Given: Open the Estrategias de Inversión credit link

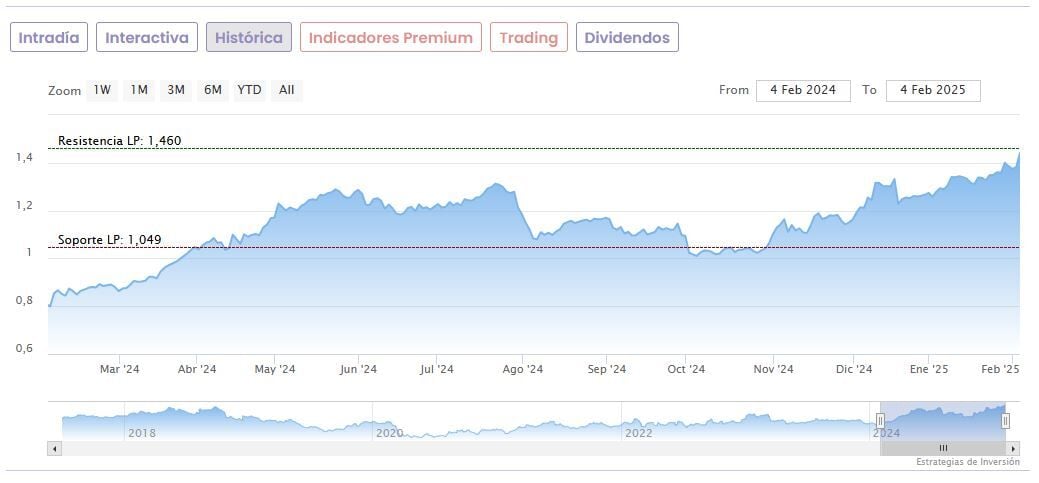Looking at the screenshot, I should [x=967, y=462].
